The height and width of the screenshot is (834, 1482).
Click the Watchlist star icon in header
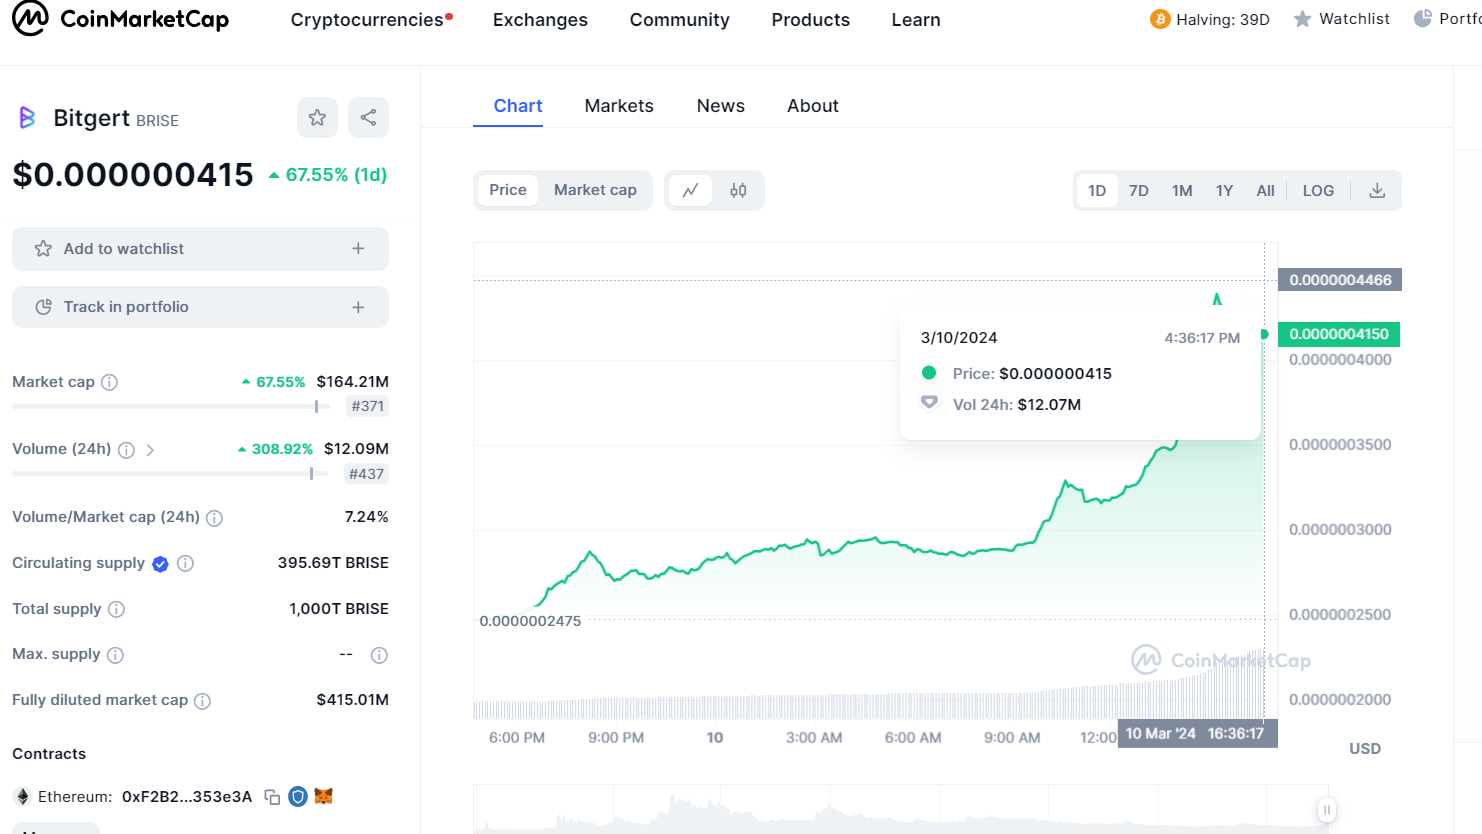point(1302,19)
